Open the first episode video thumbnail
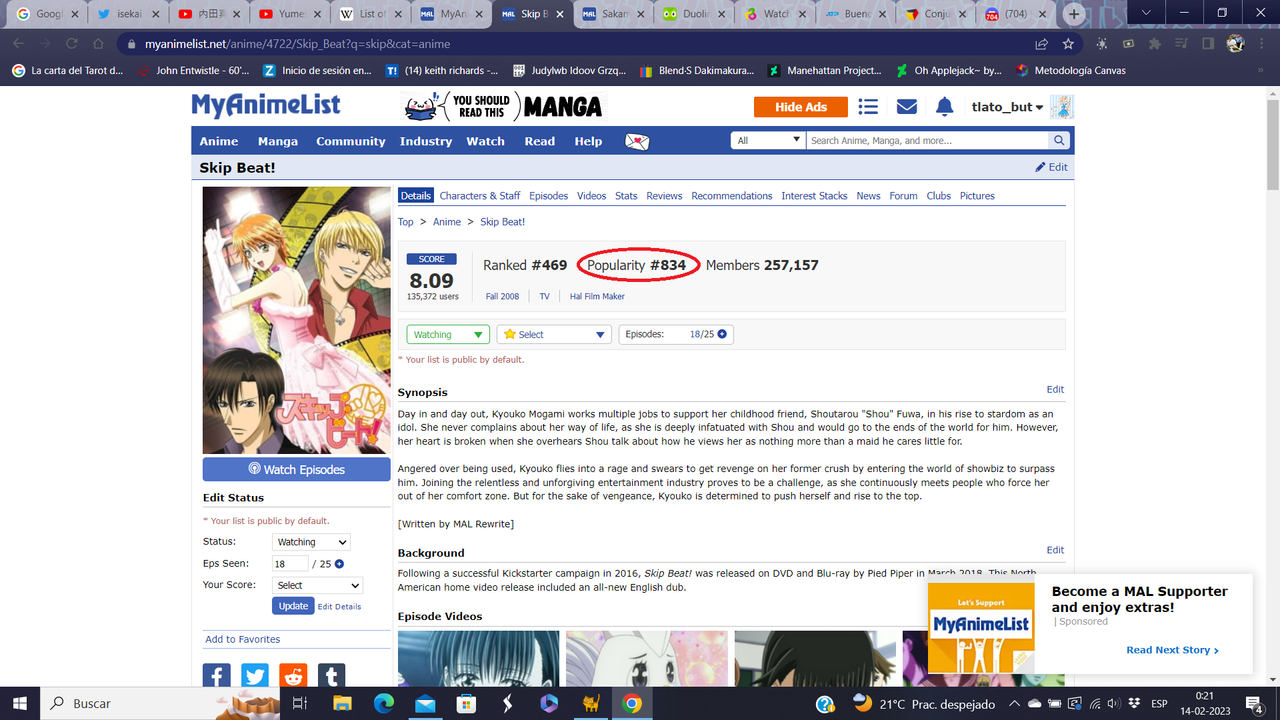This screenshot has height=720, width=1280. 478,659
